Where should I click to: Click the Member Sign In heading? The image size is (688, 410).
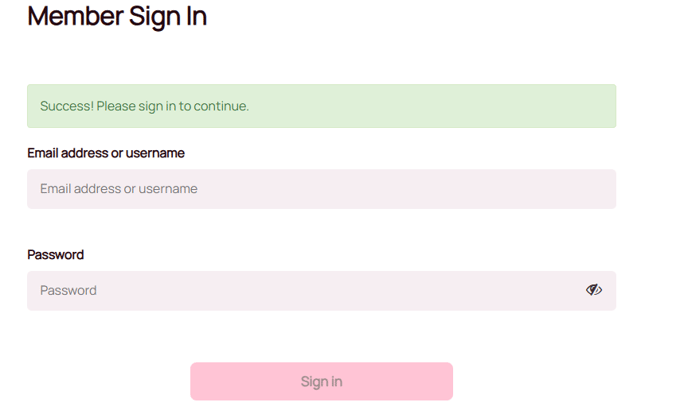[x=117, y=16]
